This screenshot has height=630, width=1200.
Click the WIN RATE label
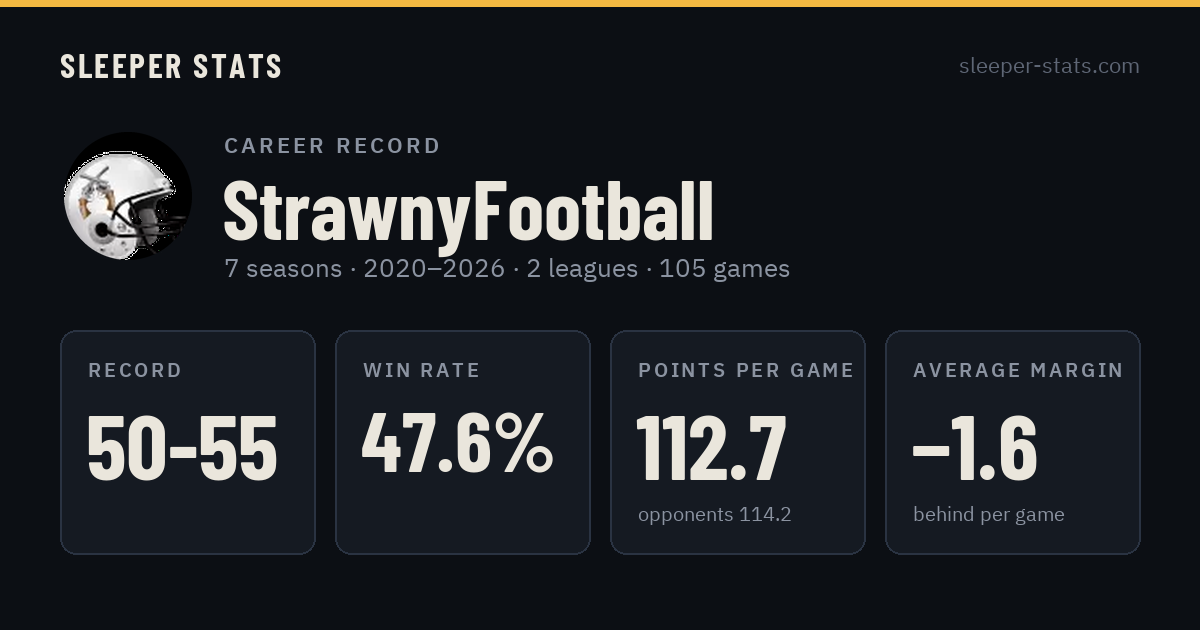pyautogui.click(x=422, y=371)
